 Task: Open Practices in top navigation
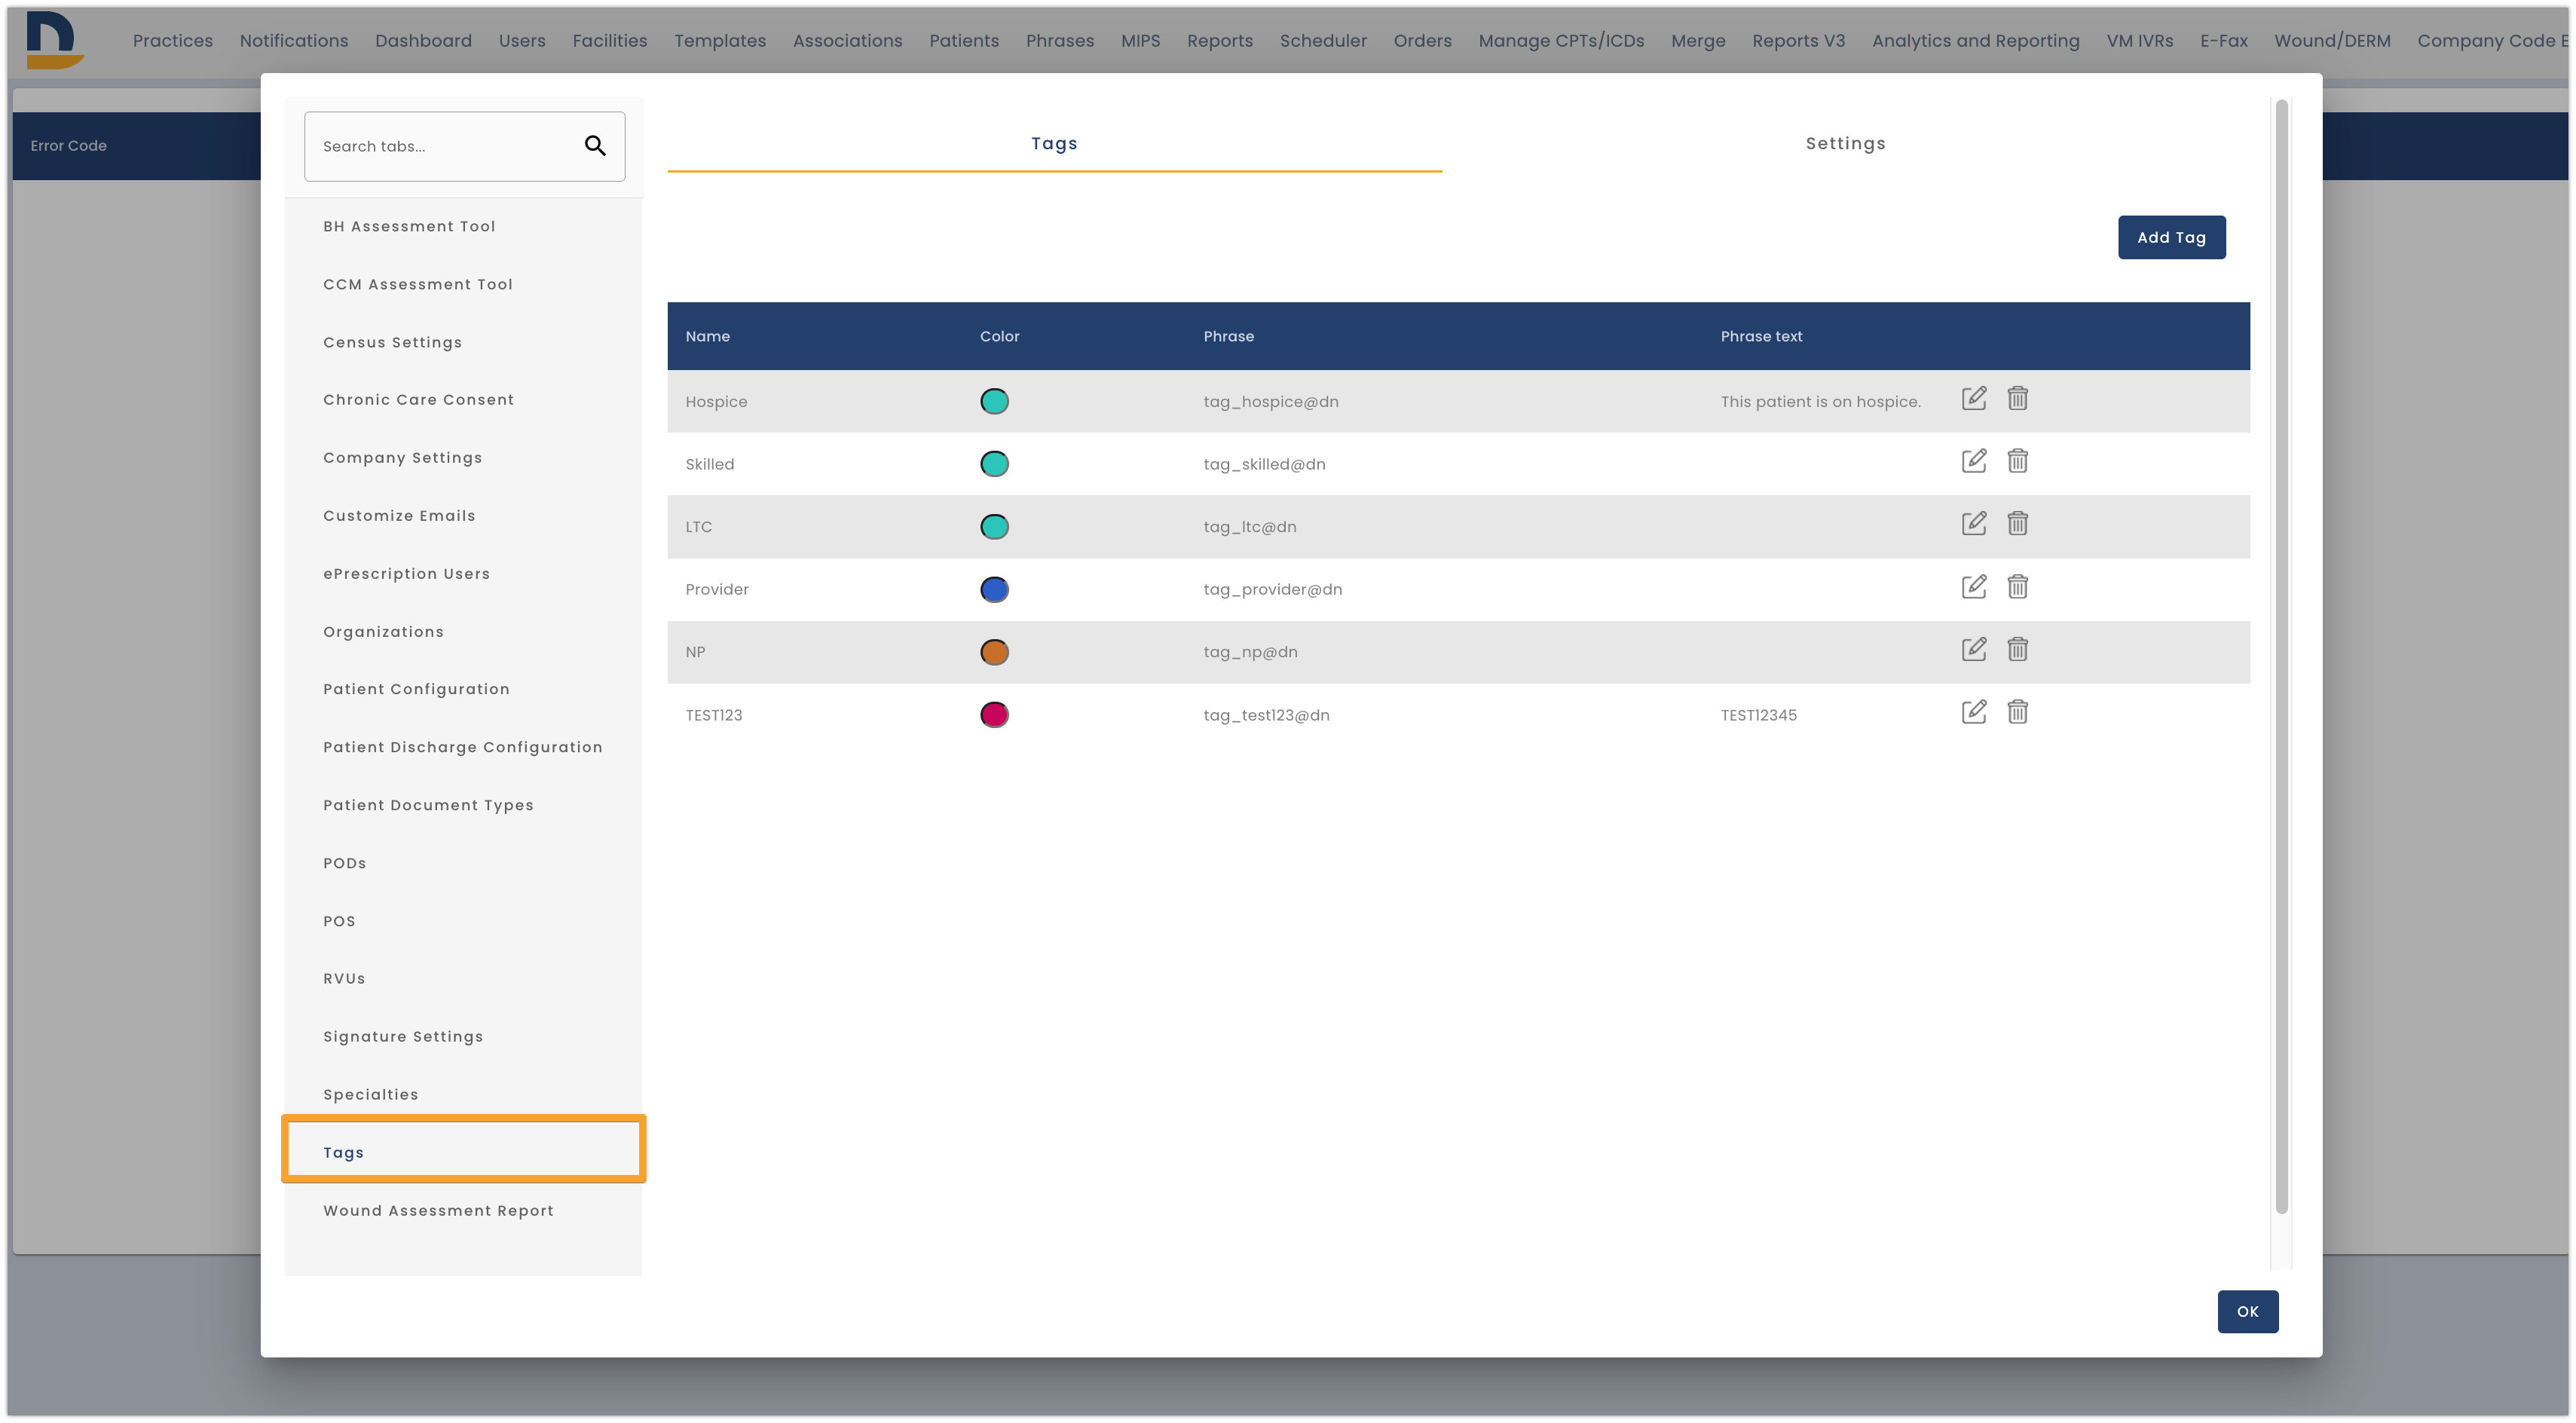(x=173, y=41)
